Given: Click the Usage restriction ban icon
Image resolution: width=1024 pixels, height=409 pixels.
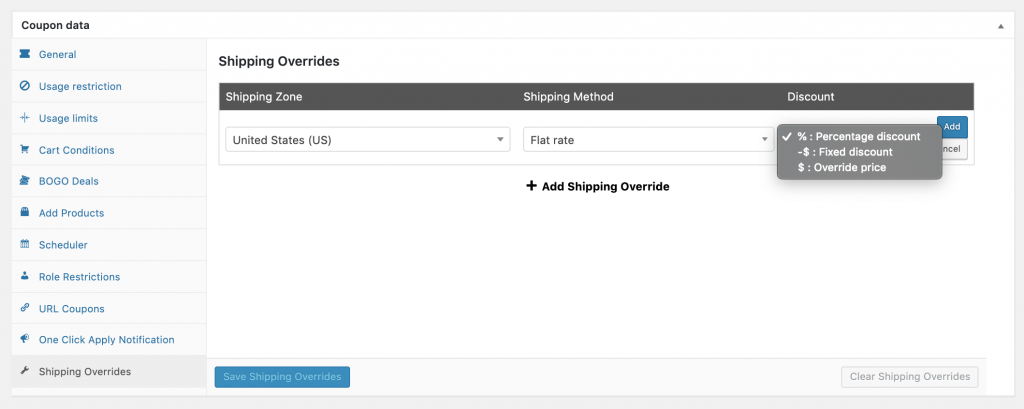Looking at the screenshot, I should click(x=24, y=87).
